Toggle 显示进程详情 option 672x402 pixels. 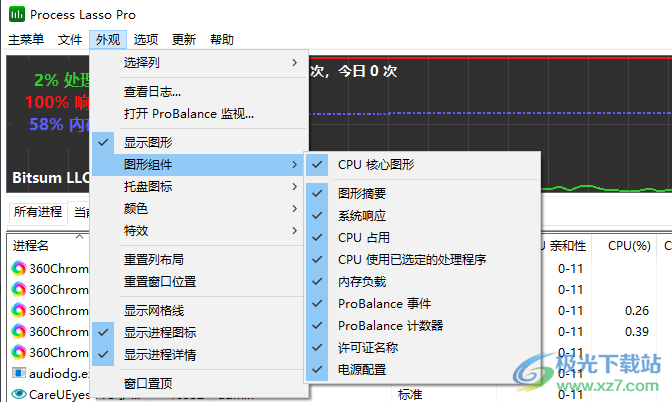click(x=200, y=354)
